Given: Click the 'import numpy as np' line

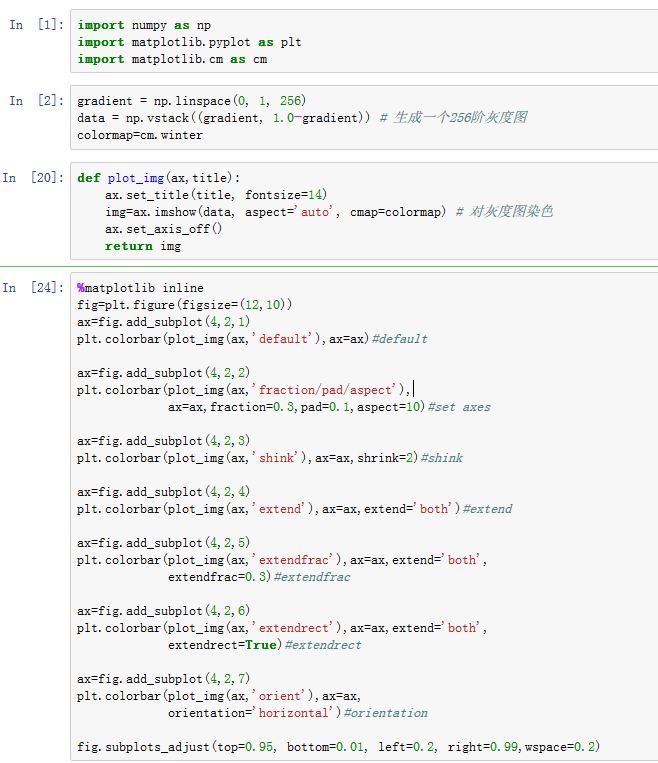Looking at the screenshot, I should click(x=144, y=25).
